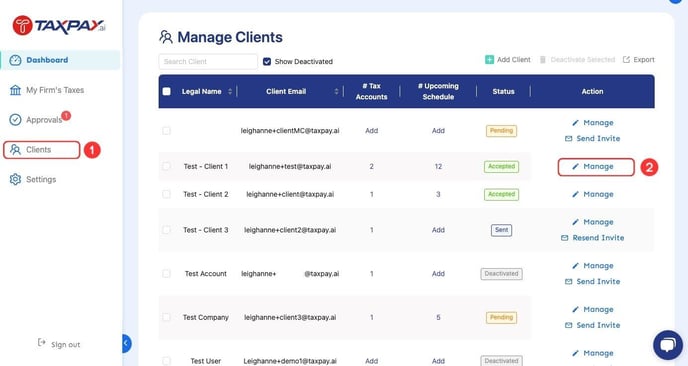
Task: Click email leighanne+test@taxpay.ai
Action: pyautogui.click(x=290, y=166)
